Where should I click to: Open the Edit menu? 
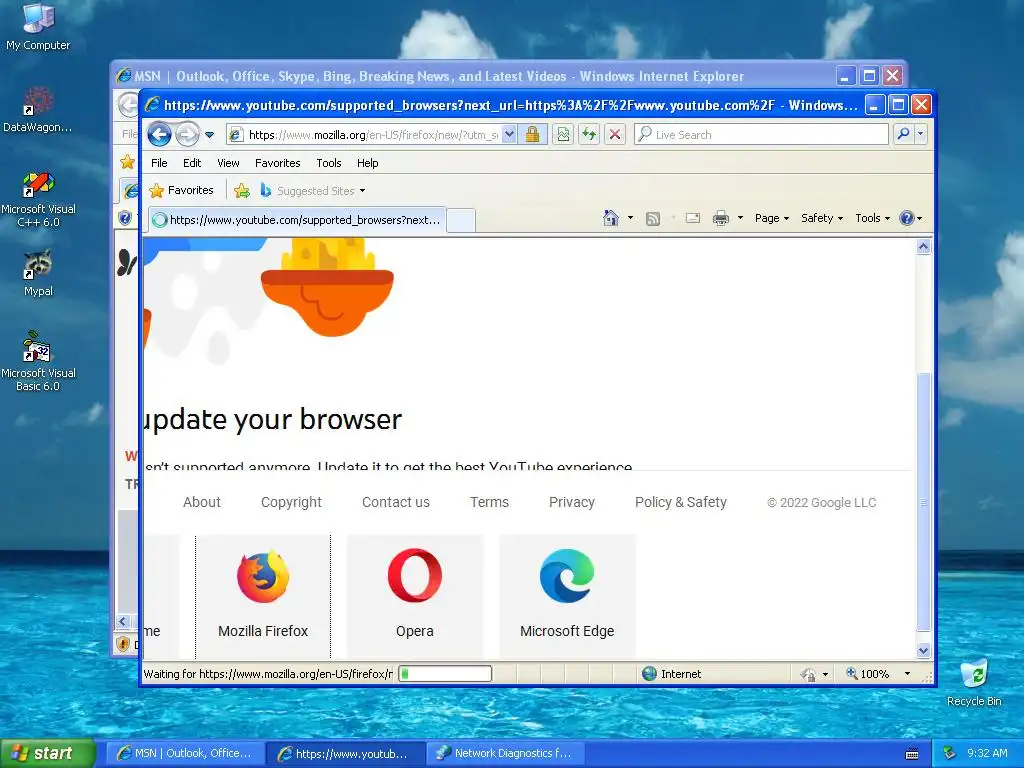192,163
